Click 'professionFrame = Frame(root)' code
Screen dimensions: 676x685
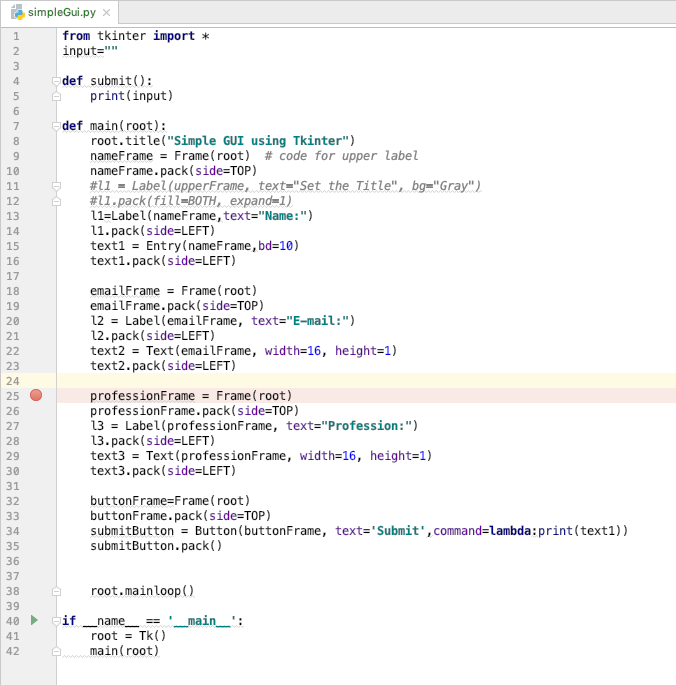pos(191,396)
